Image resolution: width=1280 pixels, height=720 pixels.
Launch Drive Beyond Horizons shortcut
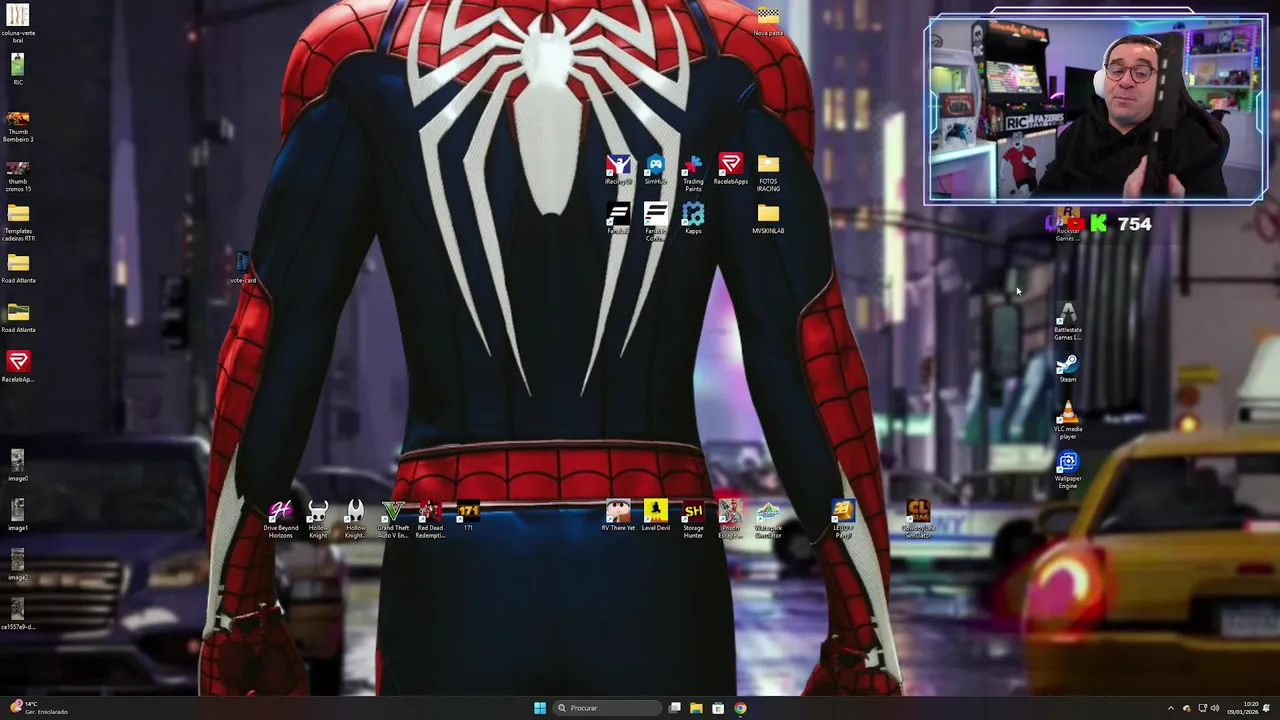point(280,520)
